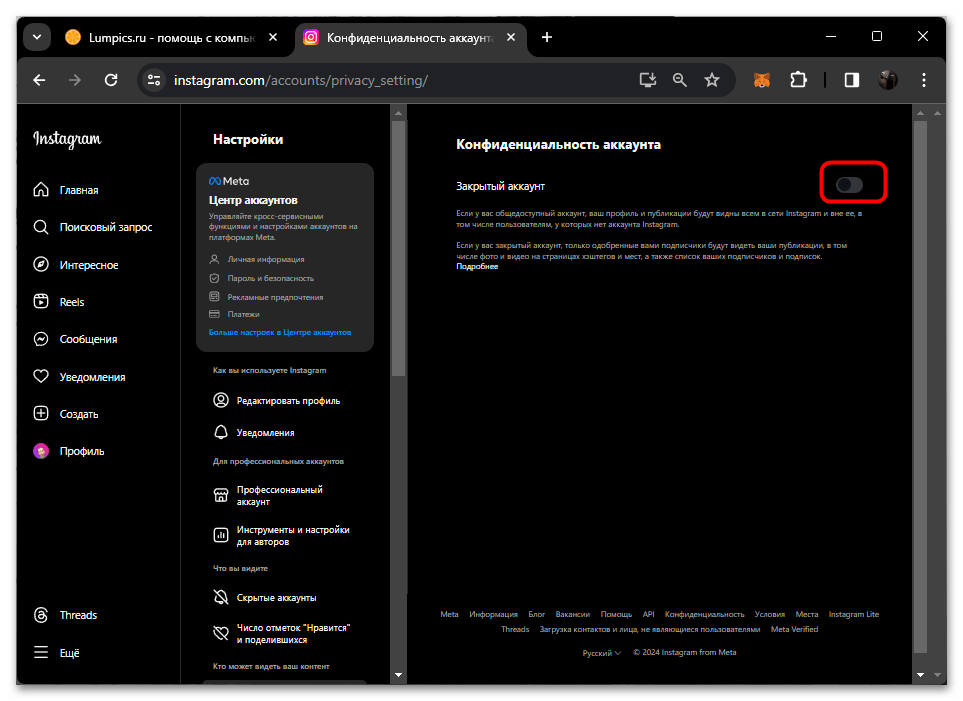Viewport: 963px width, 701px height.
Task: Click the zoom magnifier icon in address bar
Action: [x=679, y=80]
